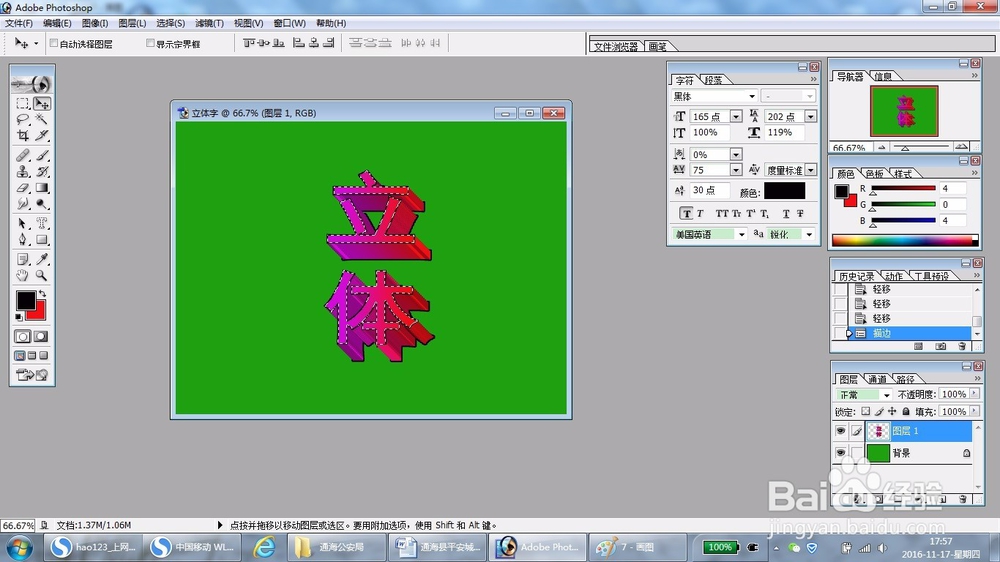Switch to the 色板 tab
1000x562 pixels.
click(x=874, y=174)
